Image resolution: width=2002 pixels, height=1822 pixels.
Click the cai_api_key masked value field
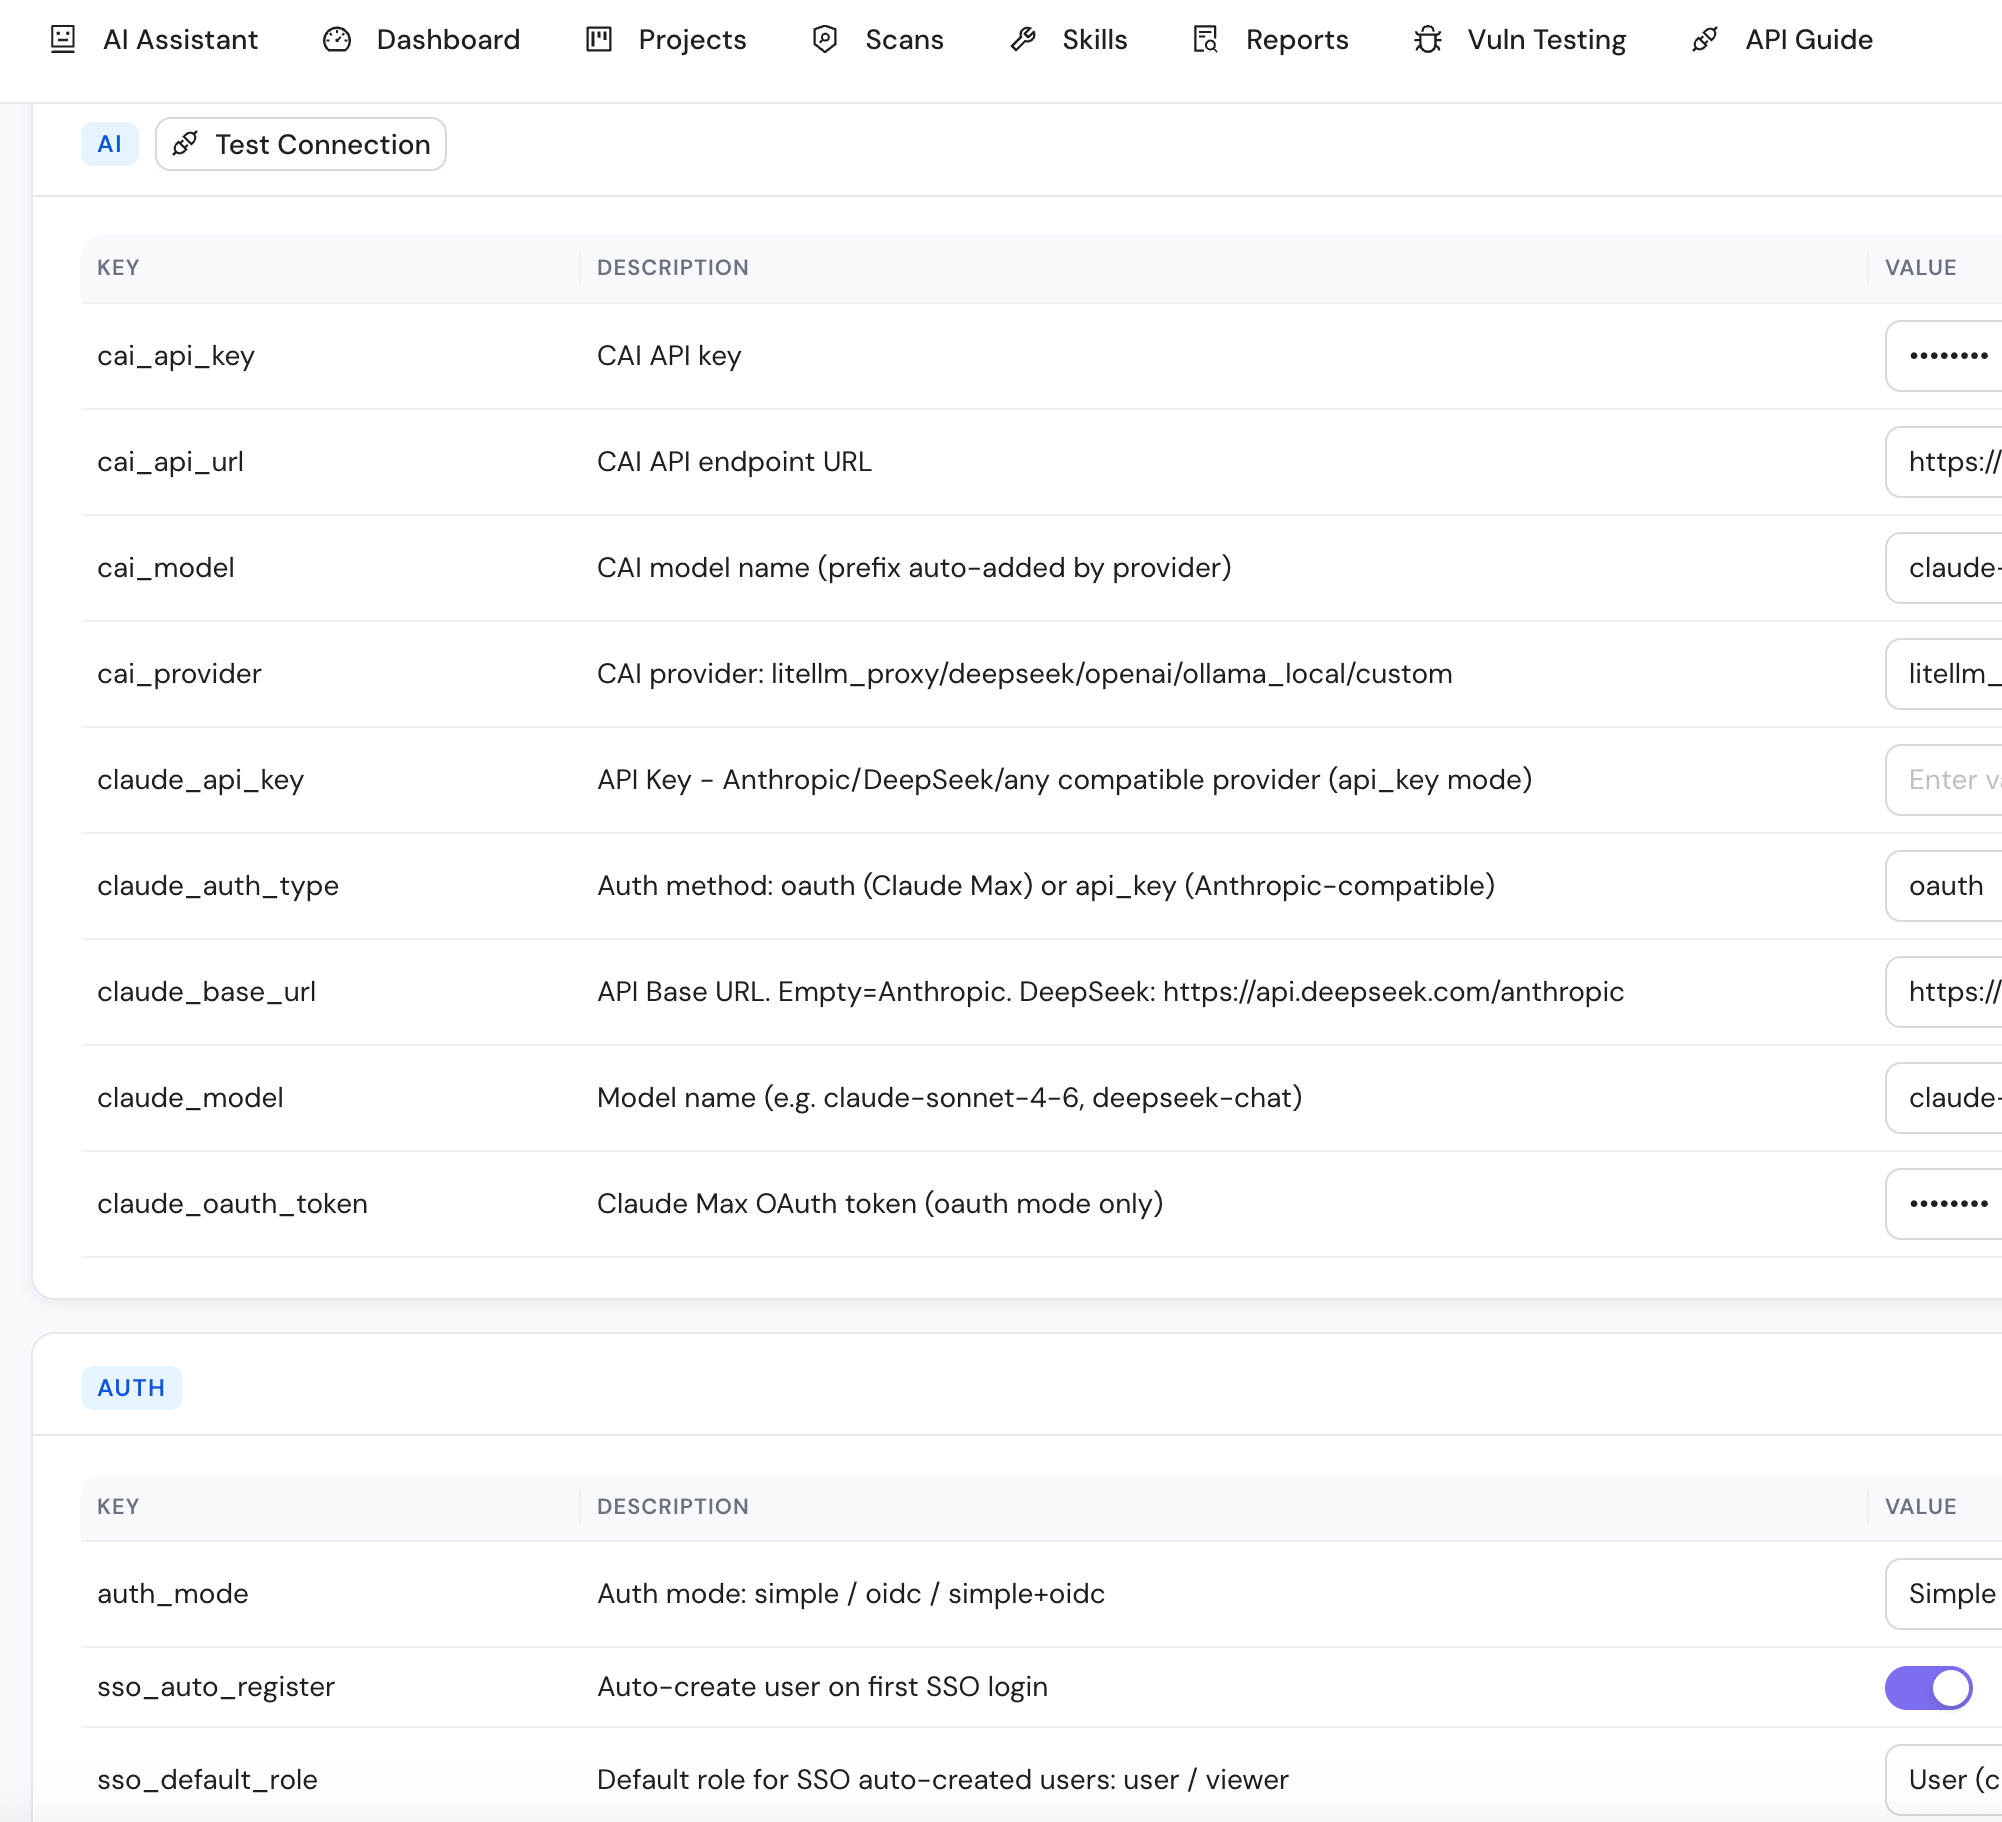coord(1944,356)
